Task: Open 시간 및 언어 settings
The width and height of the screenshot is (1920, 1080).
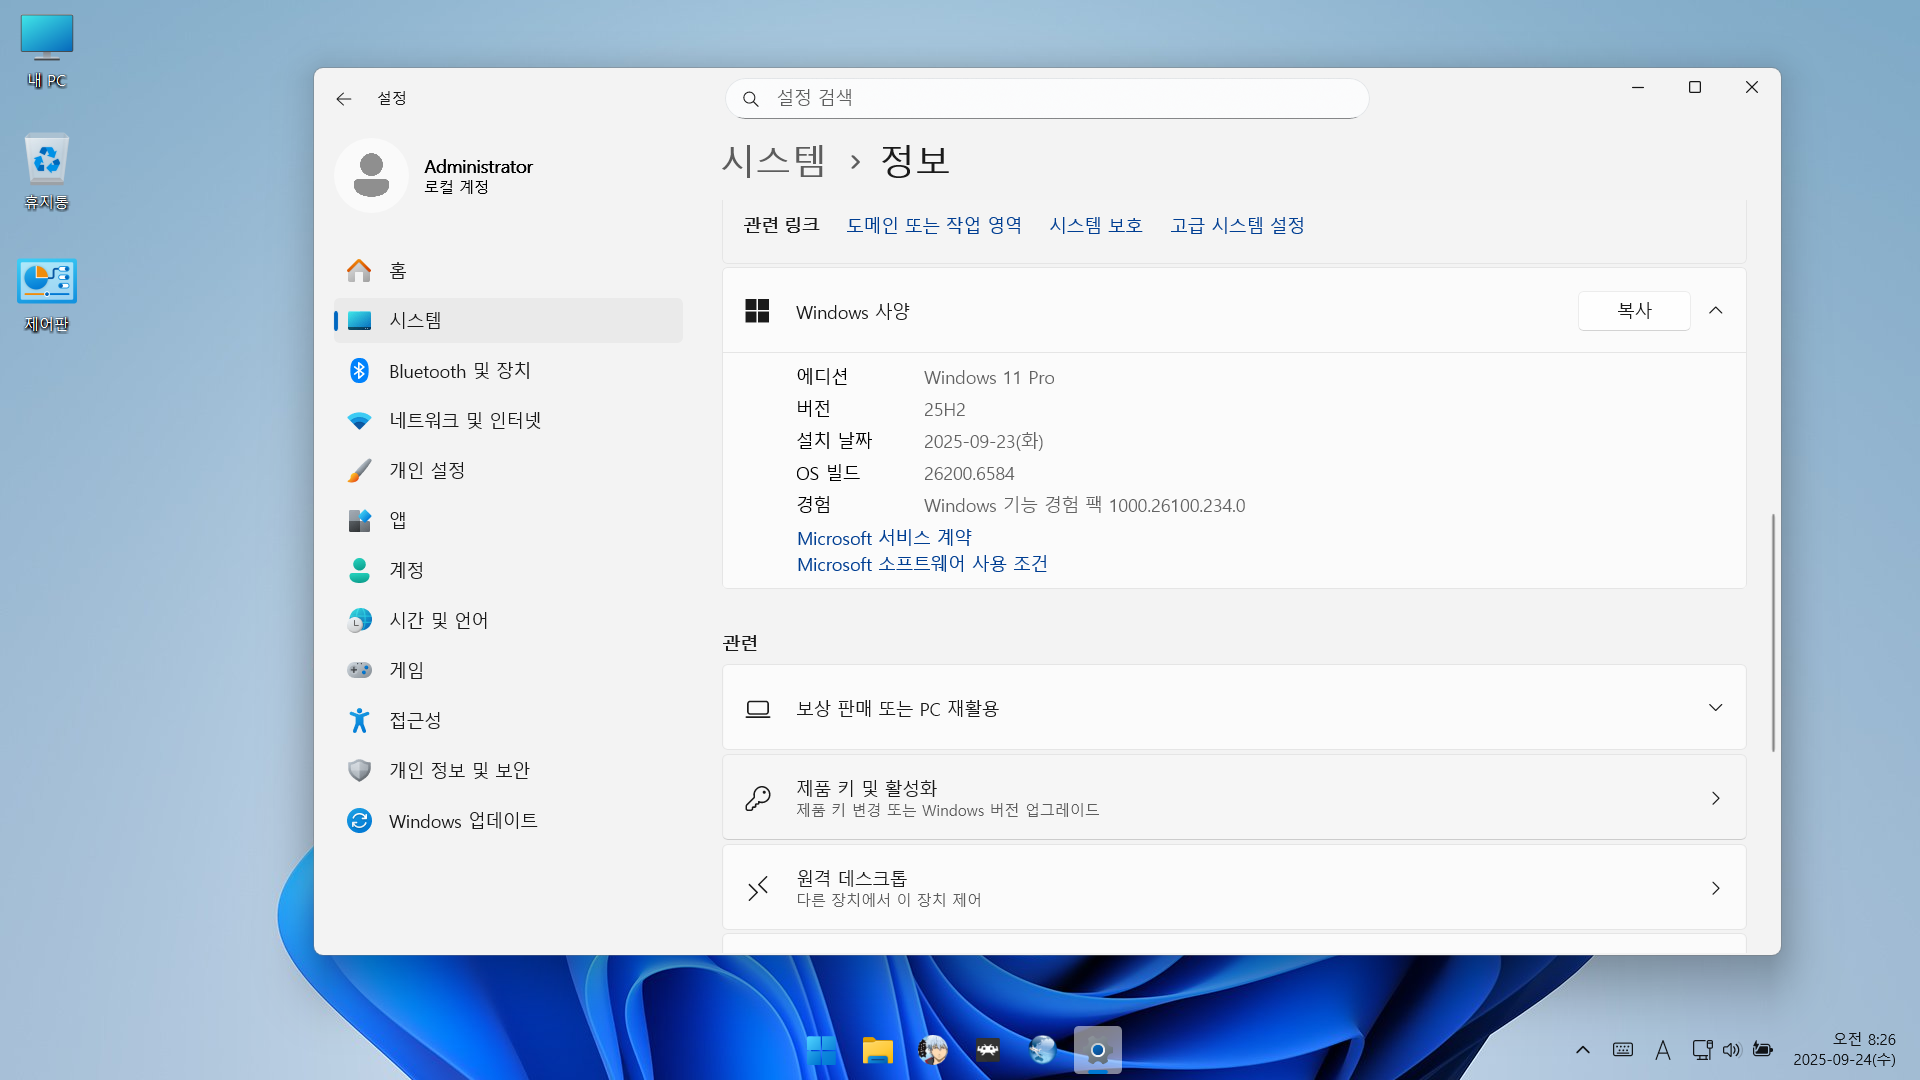Action: [x=438, y=621]
